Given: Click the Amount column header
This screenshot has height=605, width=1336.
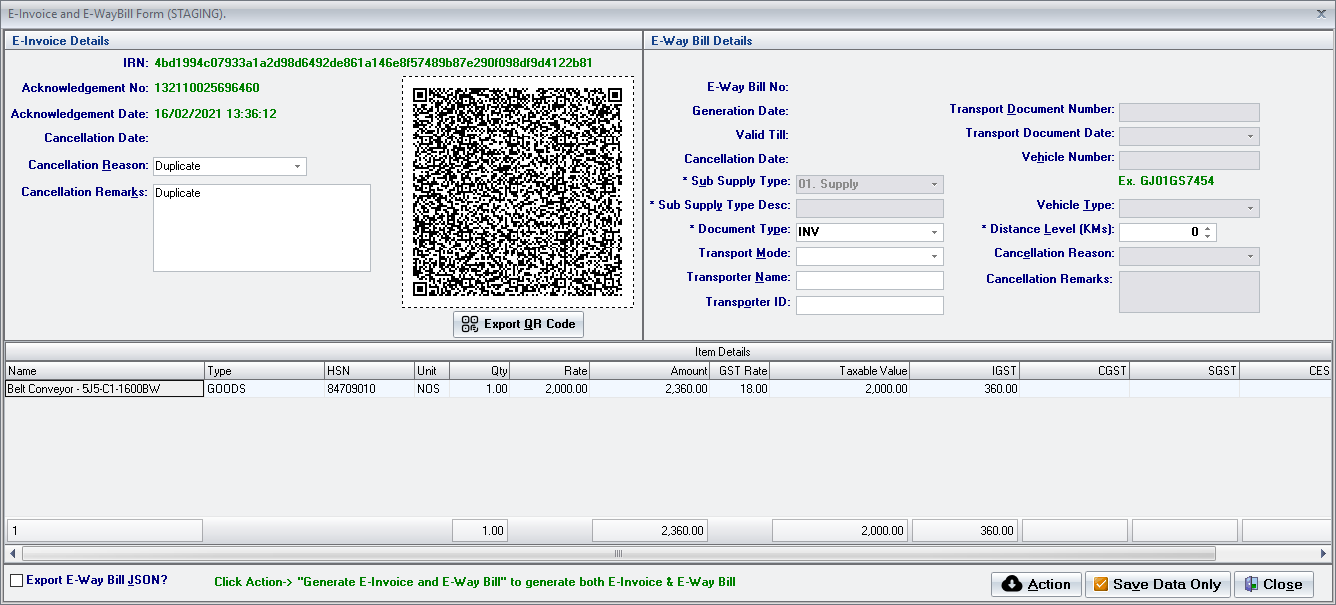Looking at the screenshot, I should pos(650,371).
